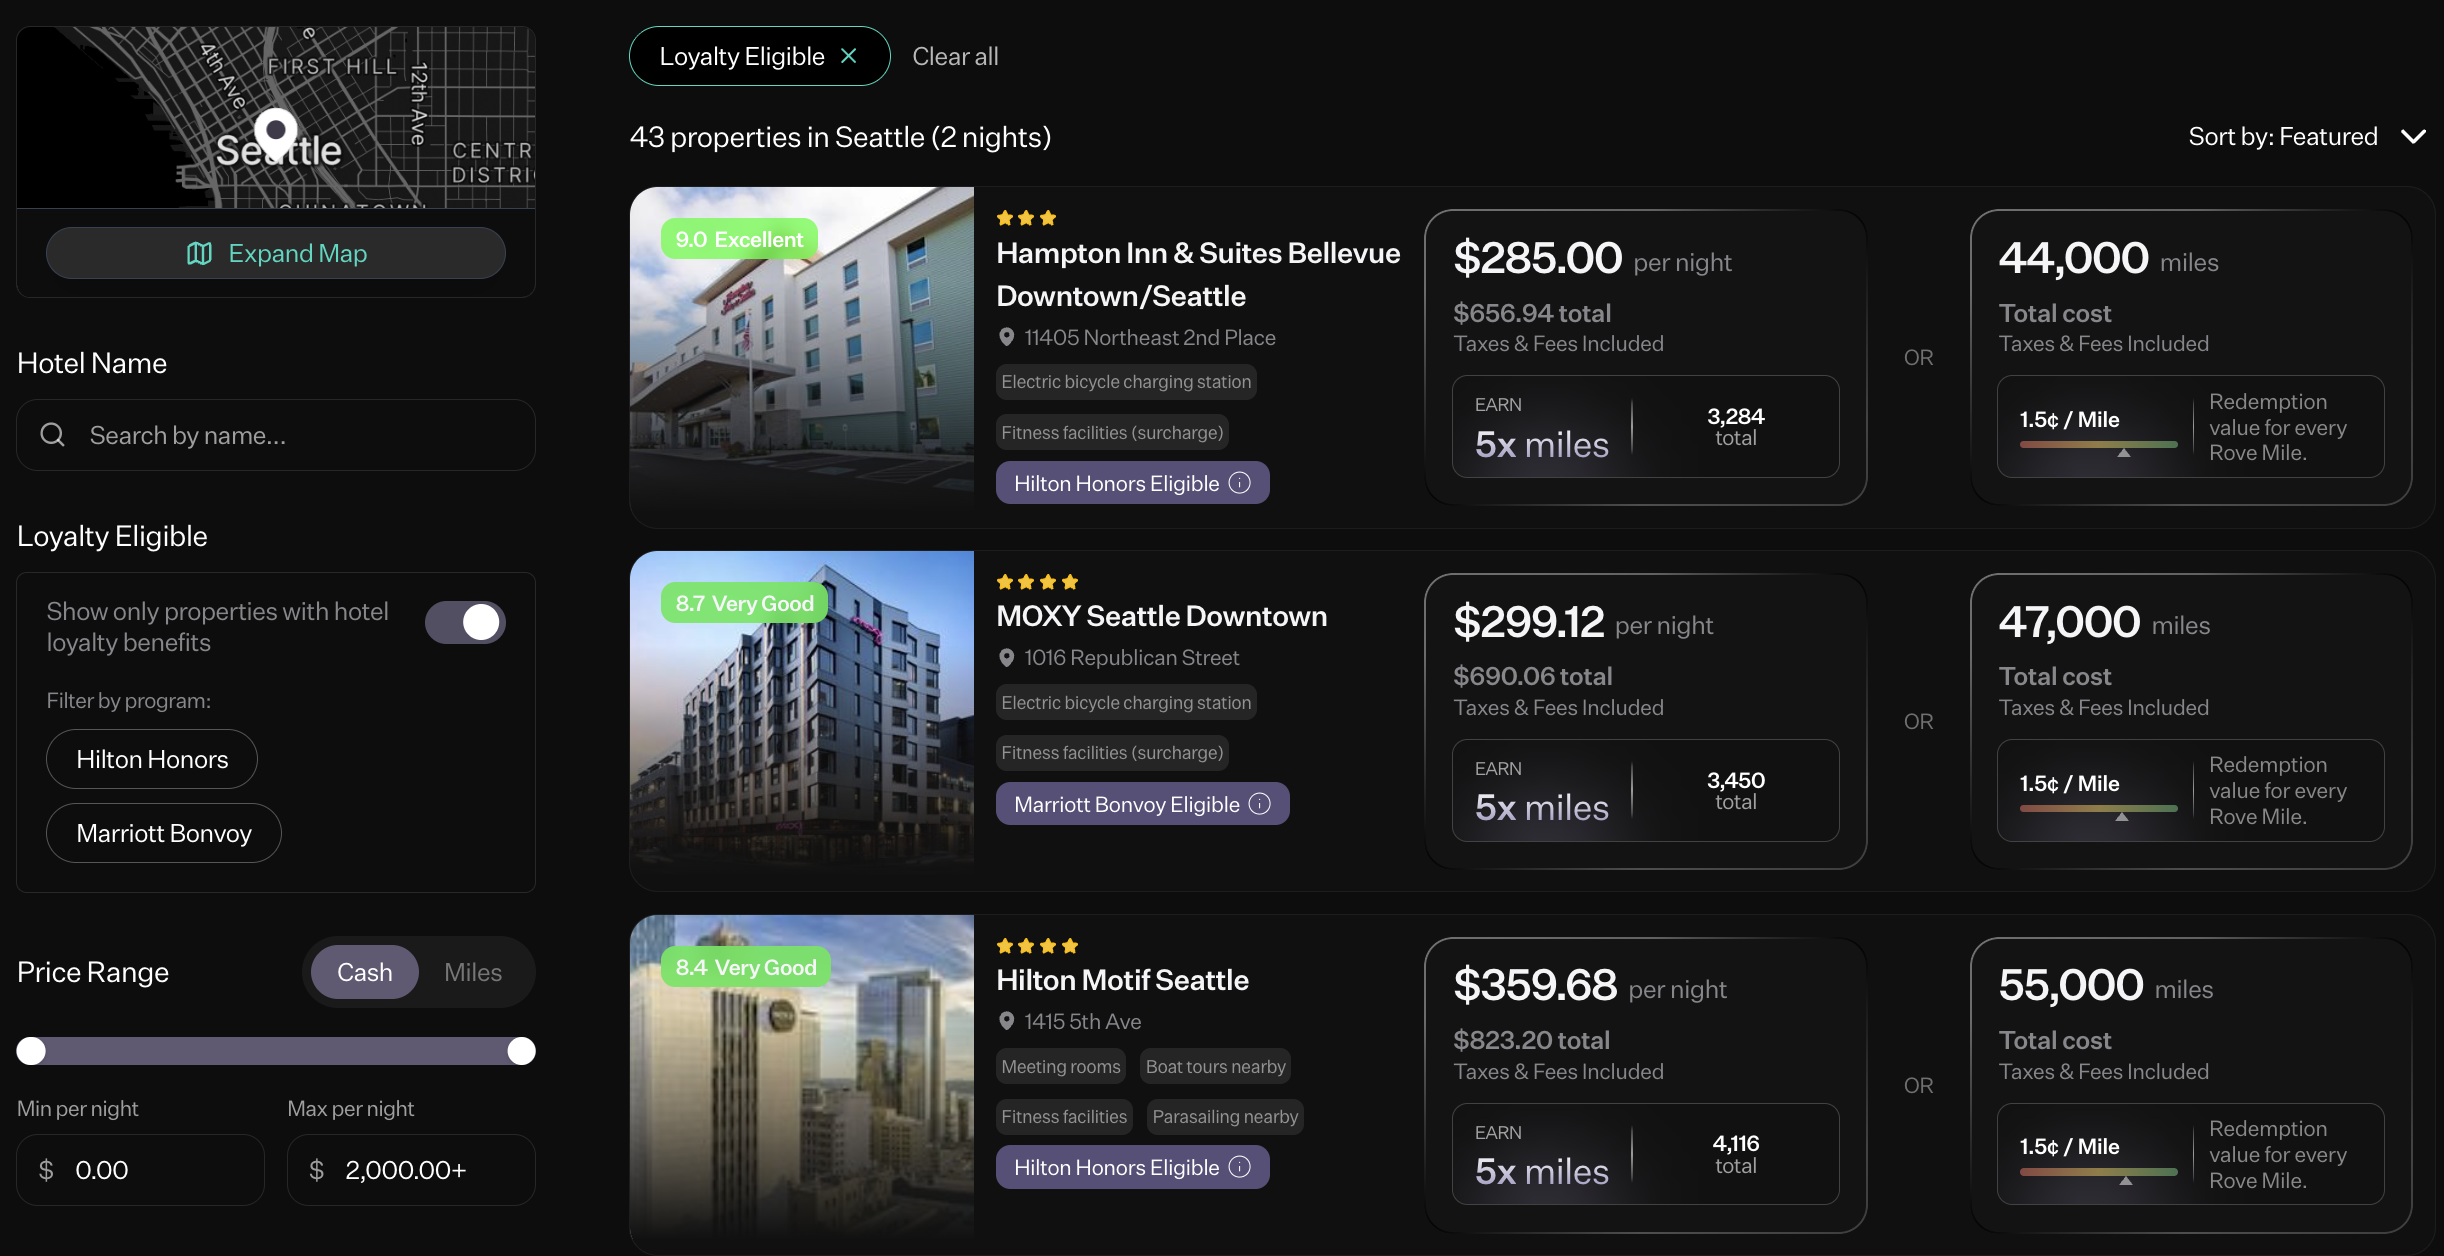Click the search magnifier in Hotel Name field
Viewport: 2444px width, 1256px height.
(x=52, y=435)
